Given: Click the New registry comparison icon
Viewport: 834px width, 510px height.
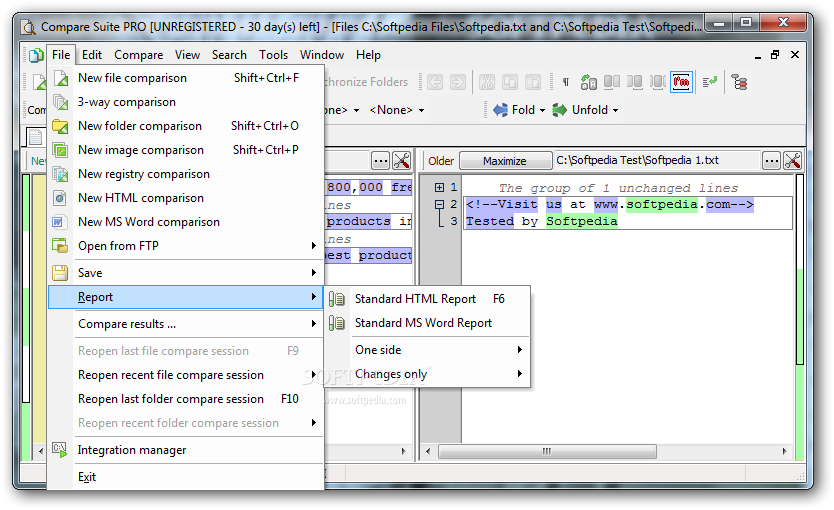Looking at the screenshot, I should [x=61, y=174].
